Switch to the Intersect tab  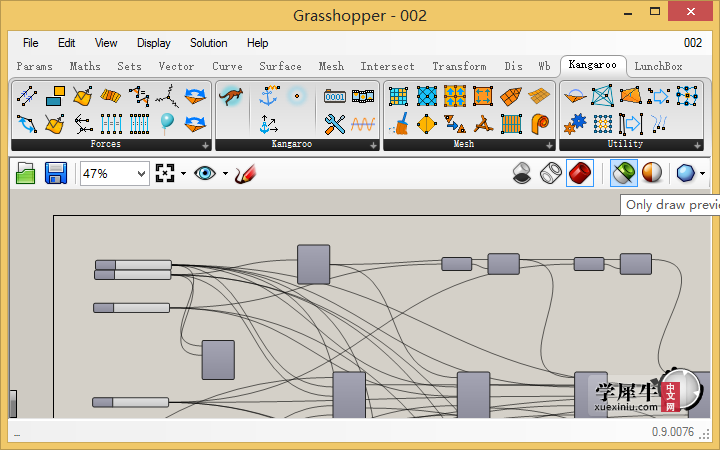387,66
